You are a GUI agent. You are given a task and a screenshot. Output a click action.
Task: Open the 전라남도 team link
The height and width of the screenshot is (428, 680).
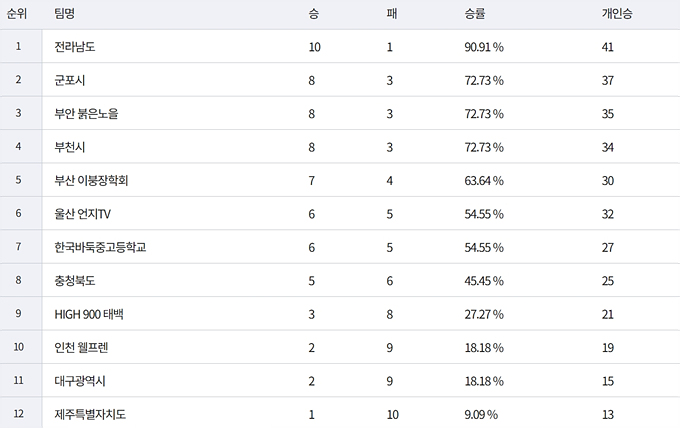(76, 46)
